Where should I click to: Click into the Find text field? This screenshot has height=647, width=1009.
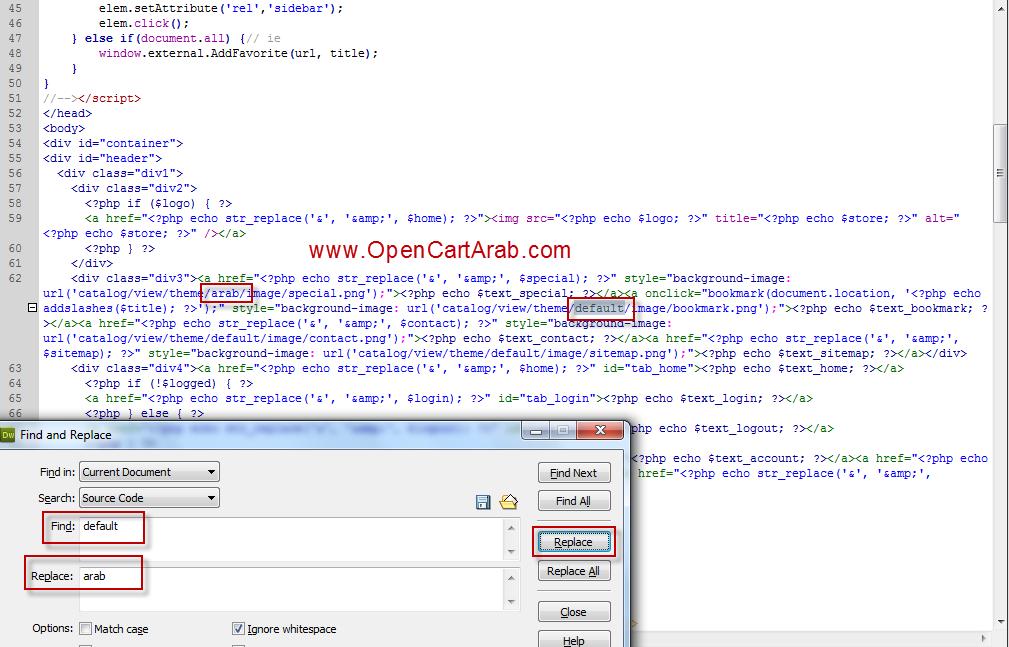[x=291, y=539]
